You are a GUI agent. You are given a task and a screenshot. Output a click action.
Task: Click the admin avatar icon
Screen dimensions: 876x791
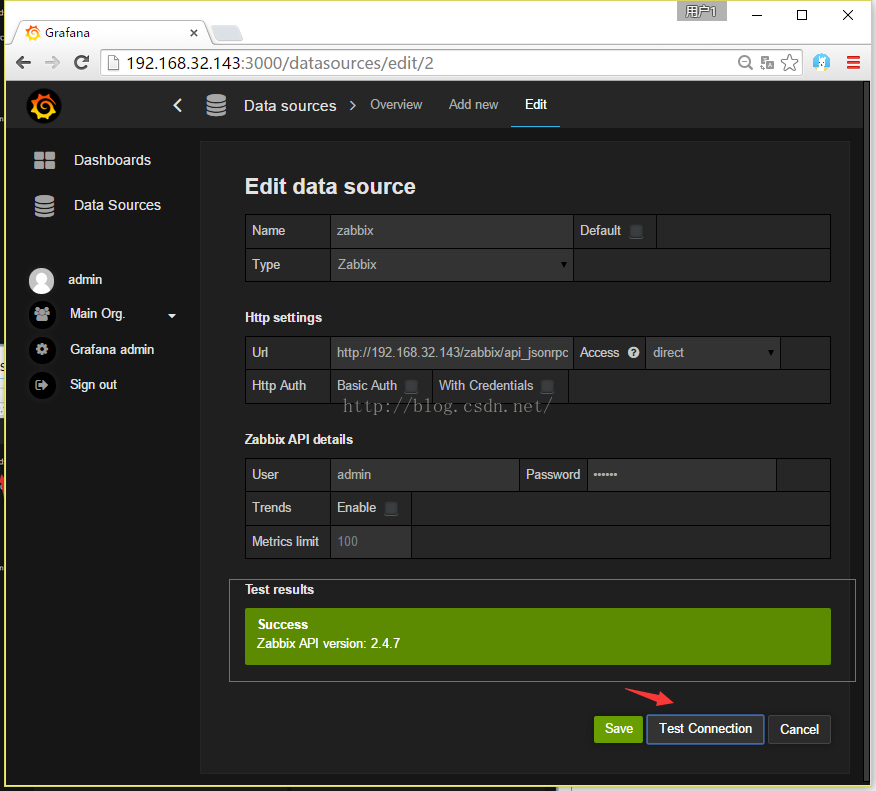[41, 280]
